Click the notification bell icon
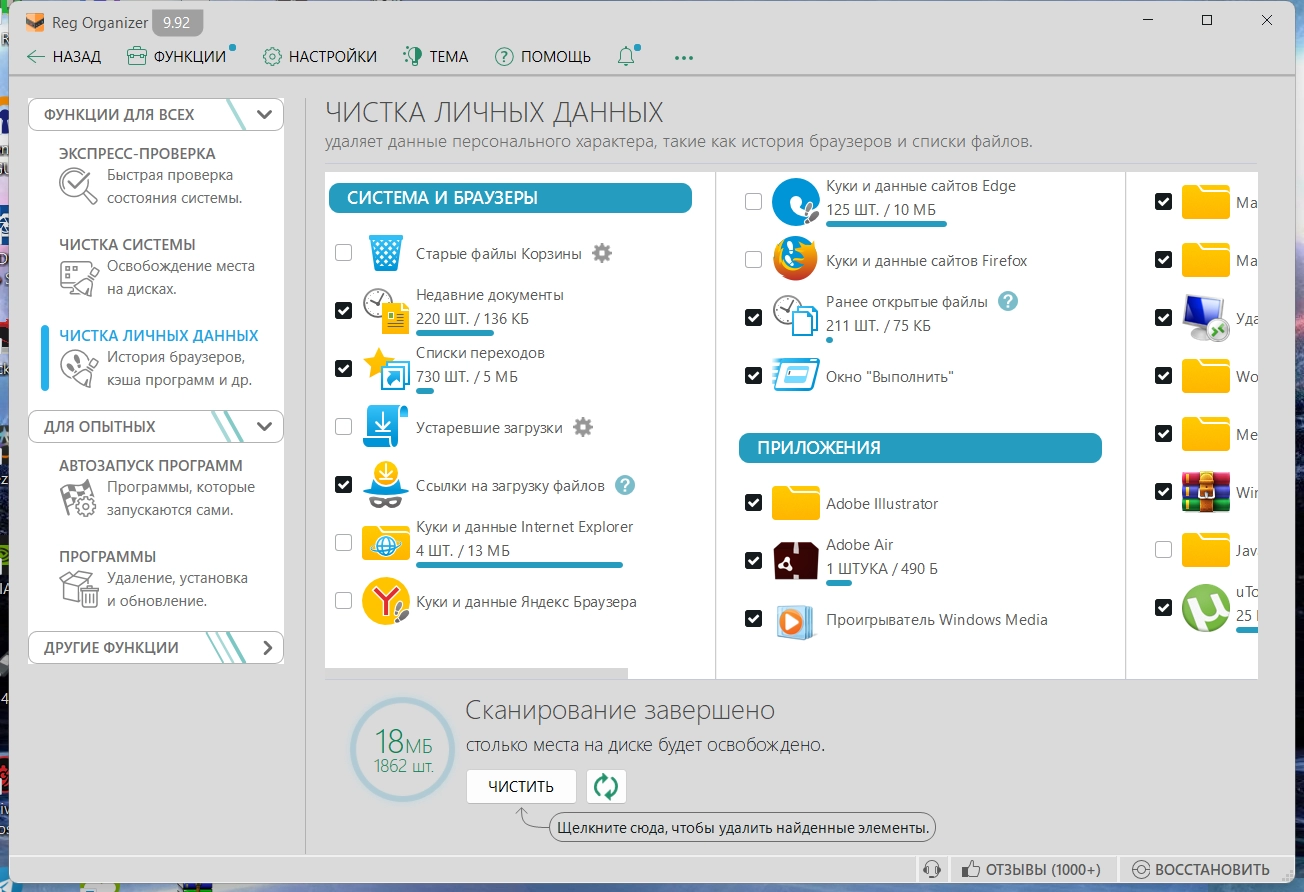Image resolution: width=1304 pixels, height=892 pixels. 627,57
